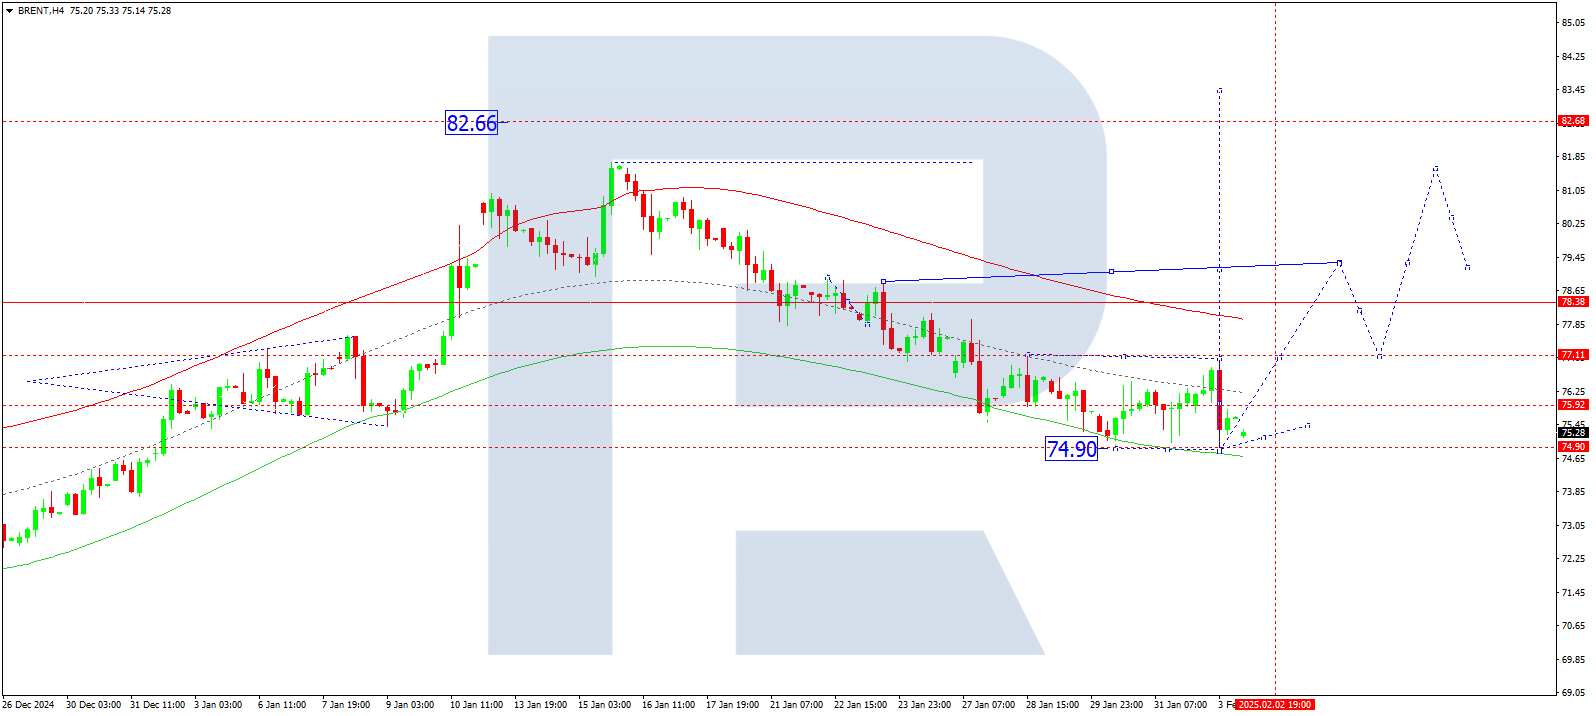Click the 85.05 price scale label

pos(1574,23)
